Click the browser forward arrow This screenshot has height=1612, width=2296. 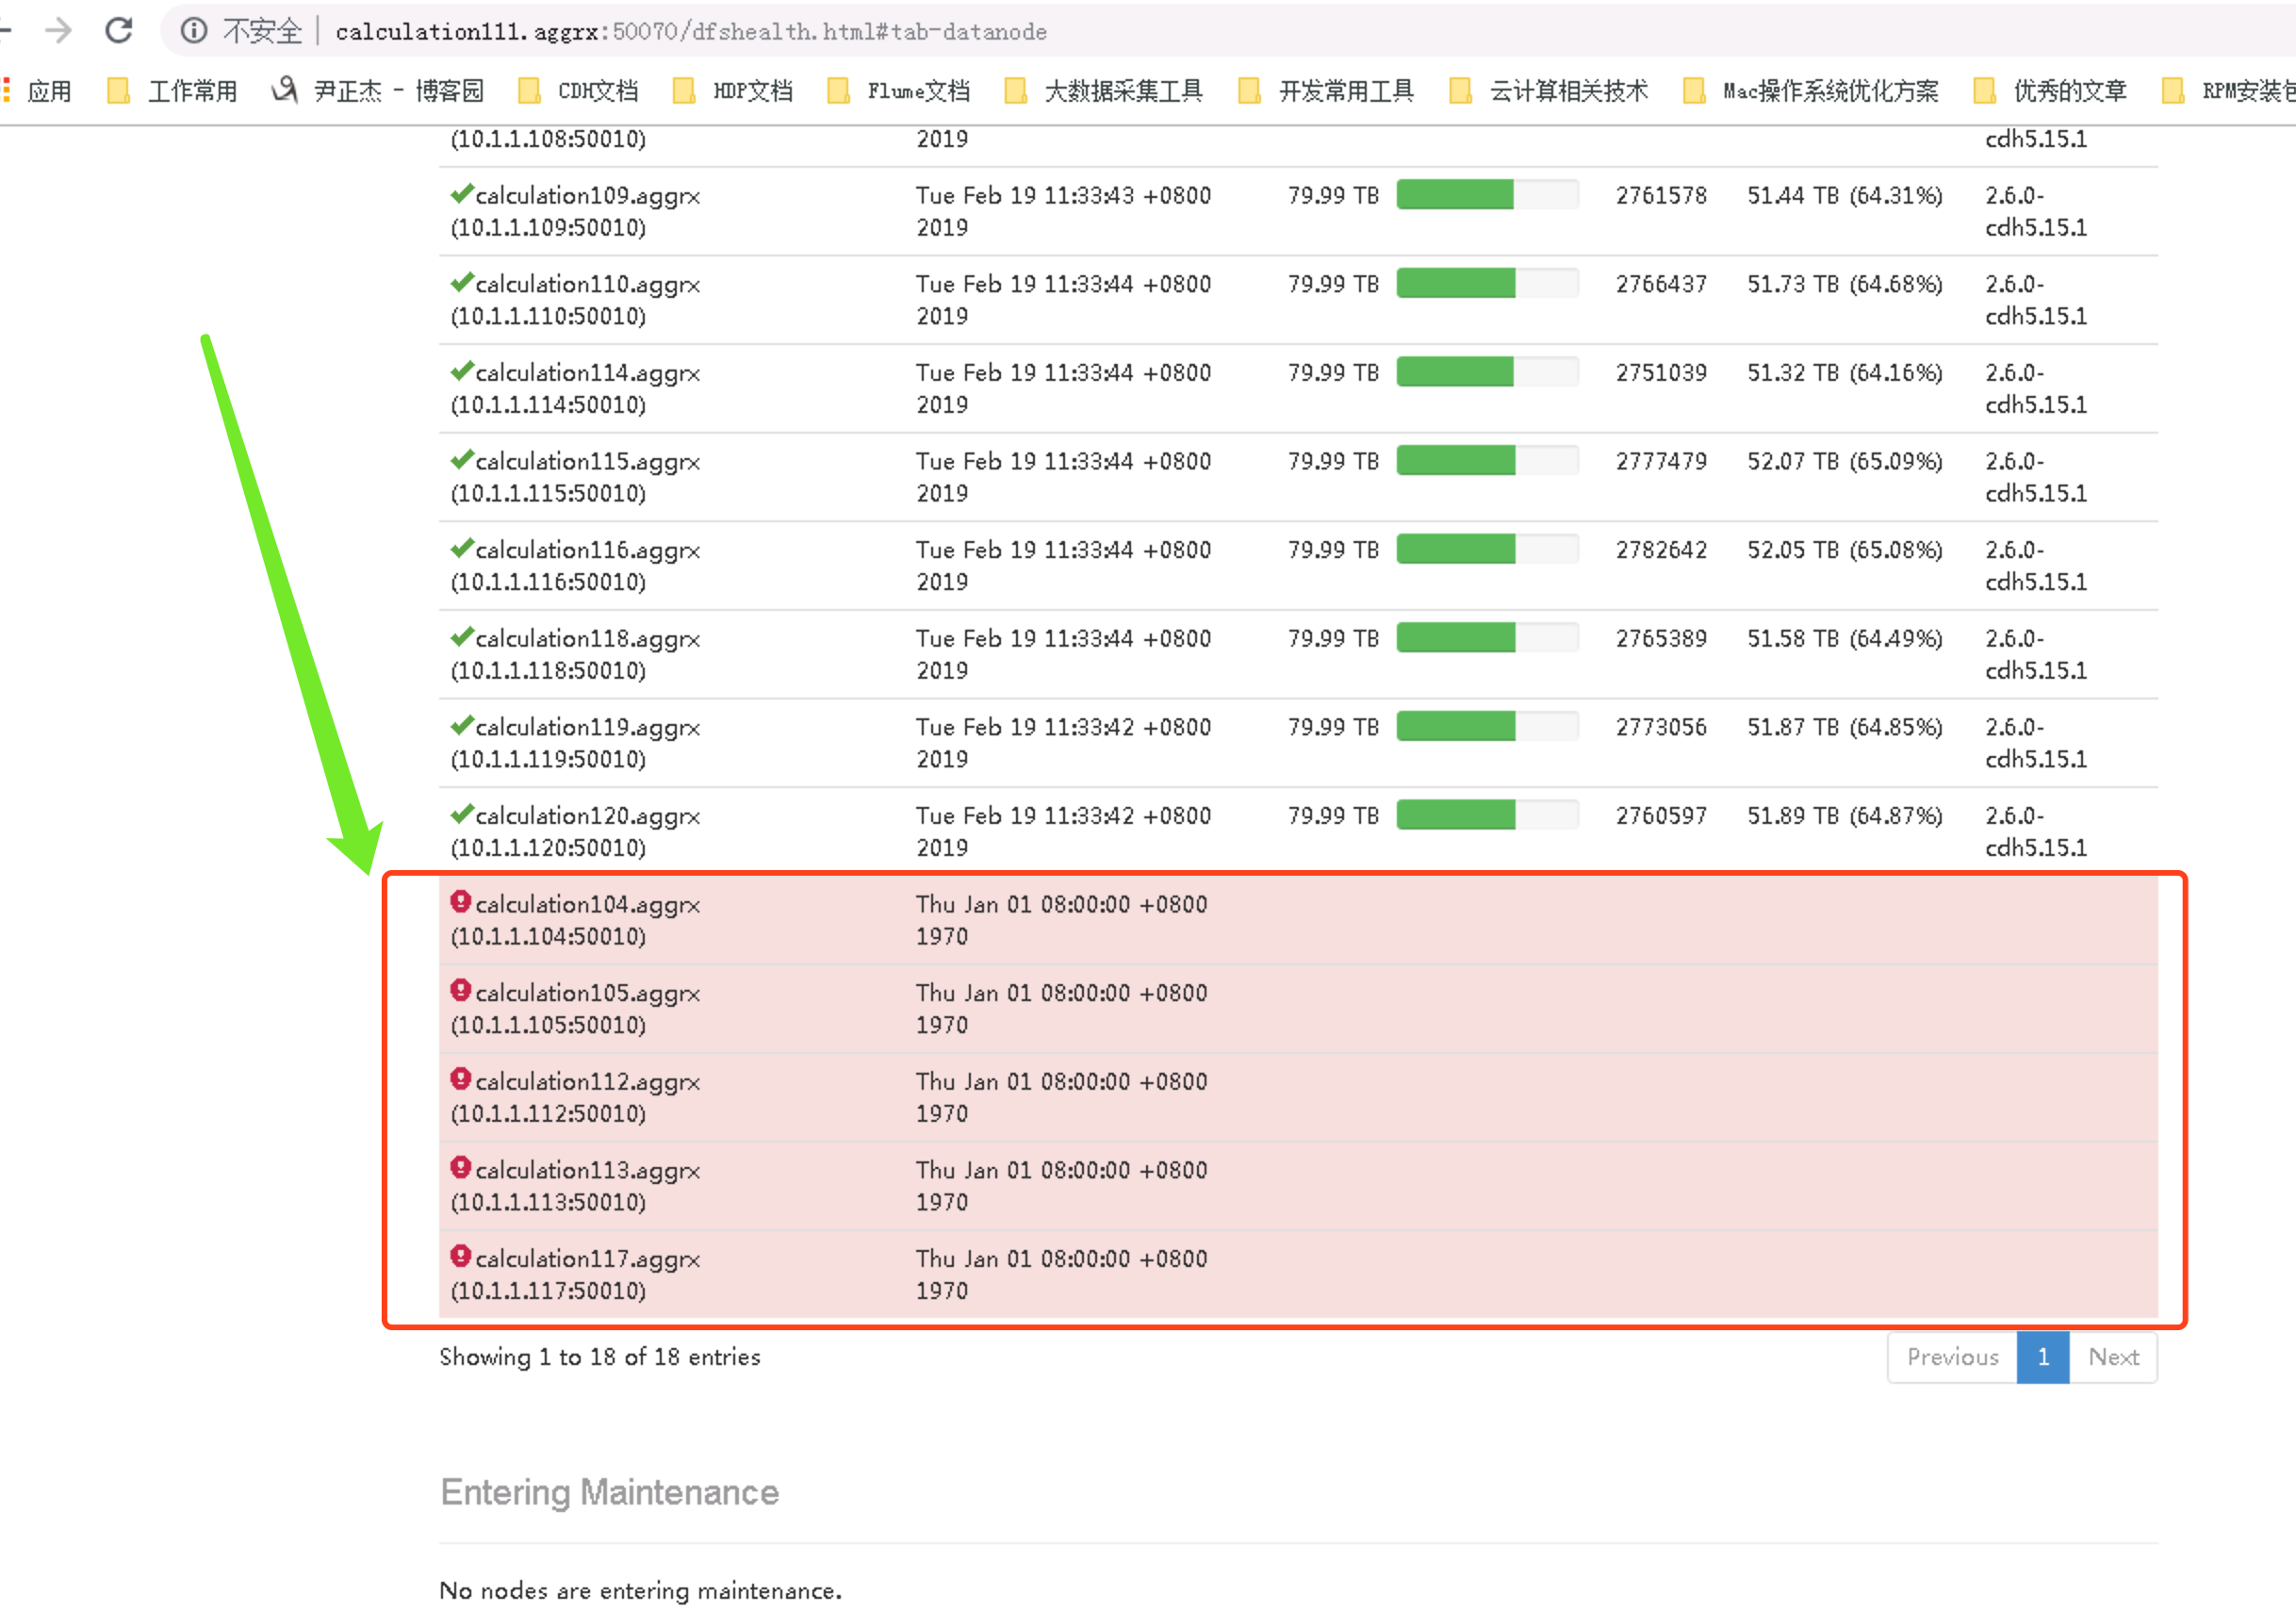pos(59,31)
